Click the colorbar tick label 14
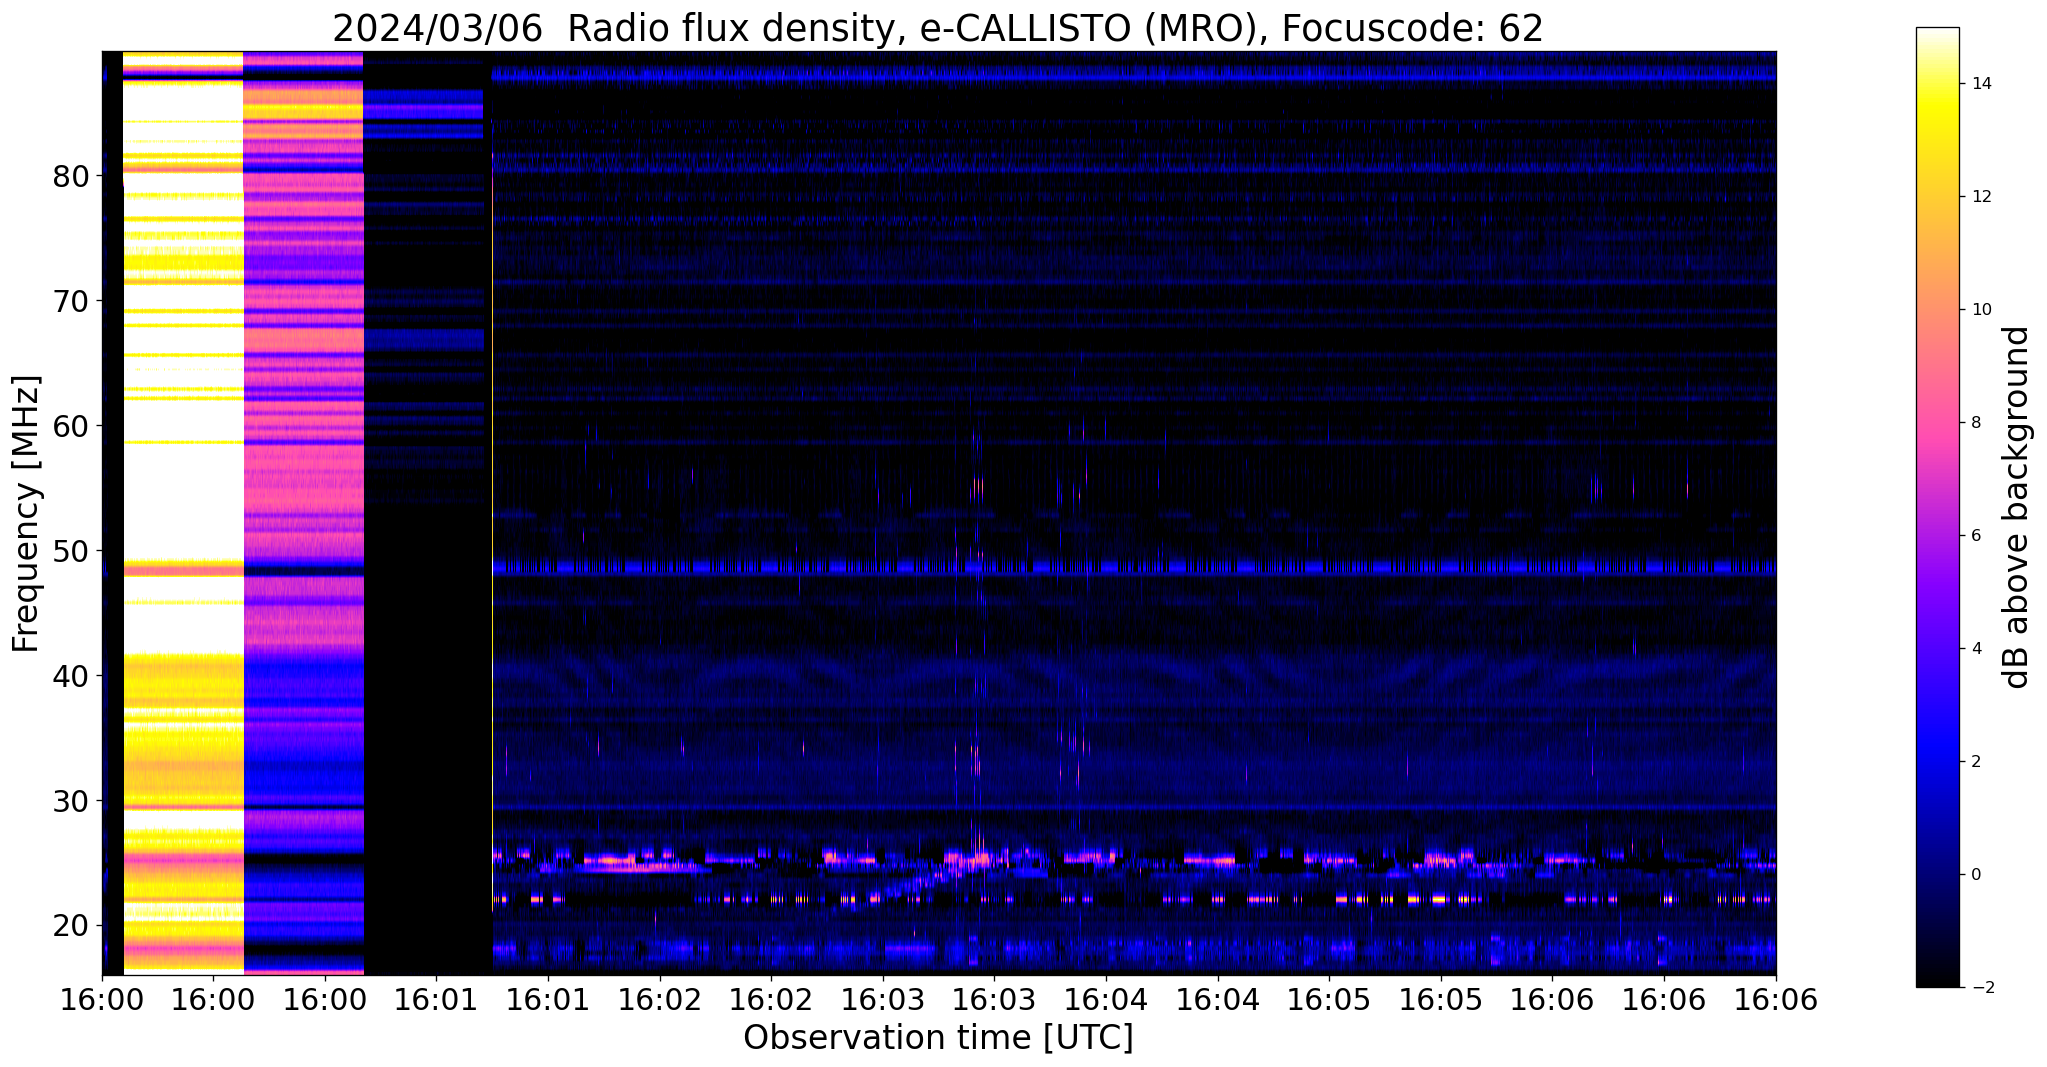This screenshot has height=1067, width=2047. pos(1979,84)
